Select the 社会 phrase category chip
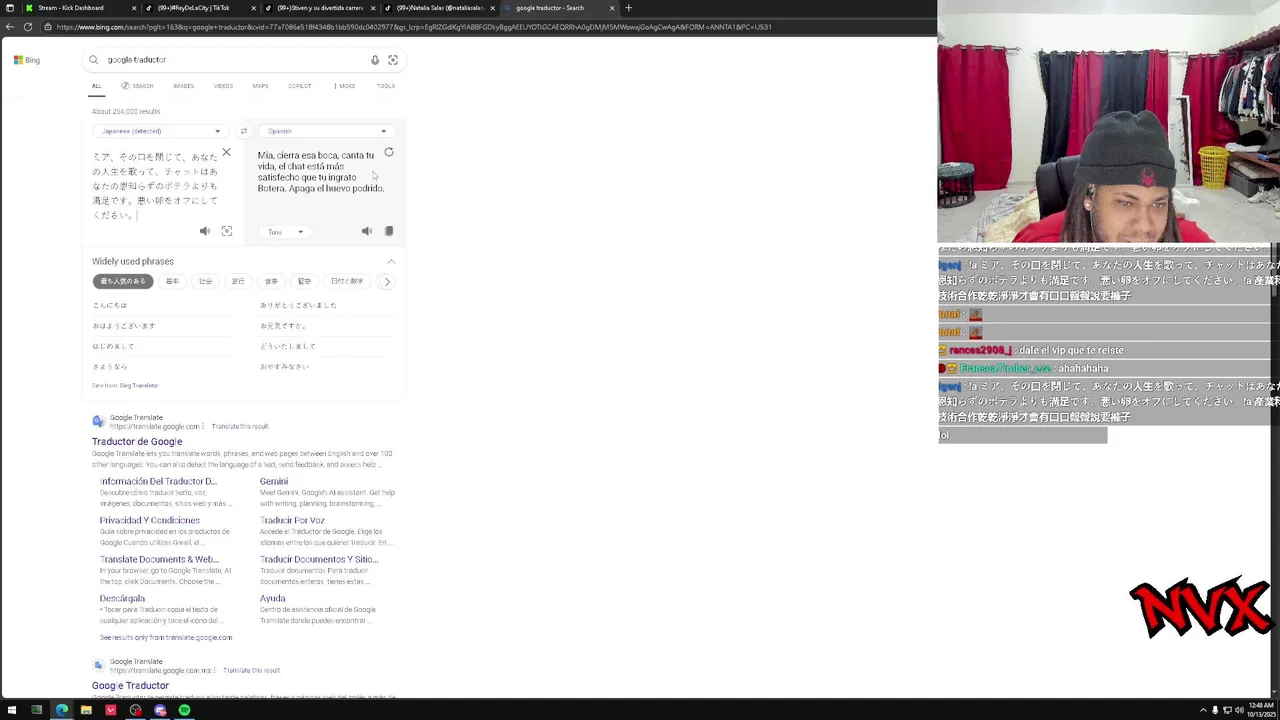The image size is (1280, 720). pyautogui.click(x=205, y=281)
